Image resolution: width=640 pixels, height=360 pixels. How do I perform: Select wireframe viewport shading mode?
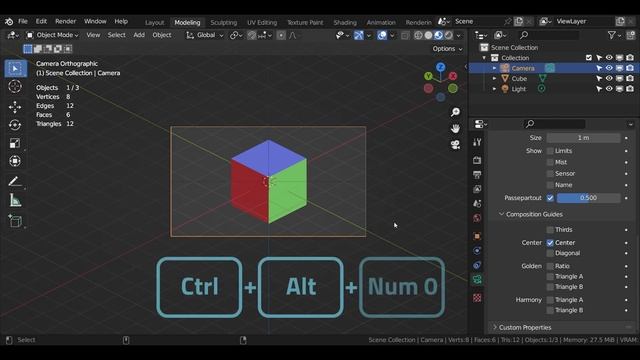418,36
